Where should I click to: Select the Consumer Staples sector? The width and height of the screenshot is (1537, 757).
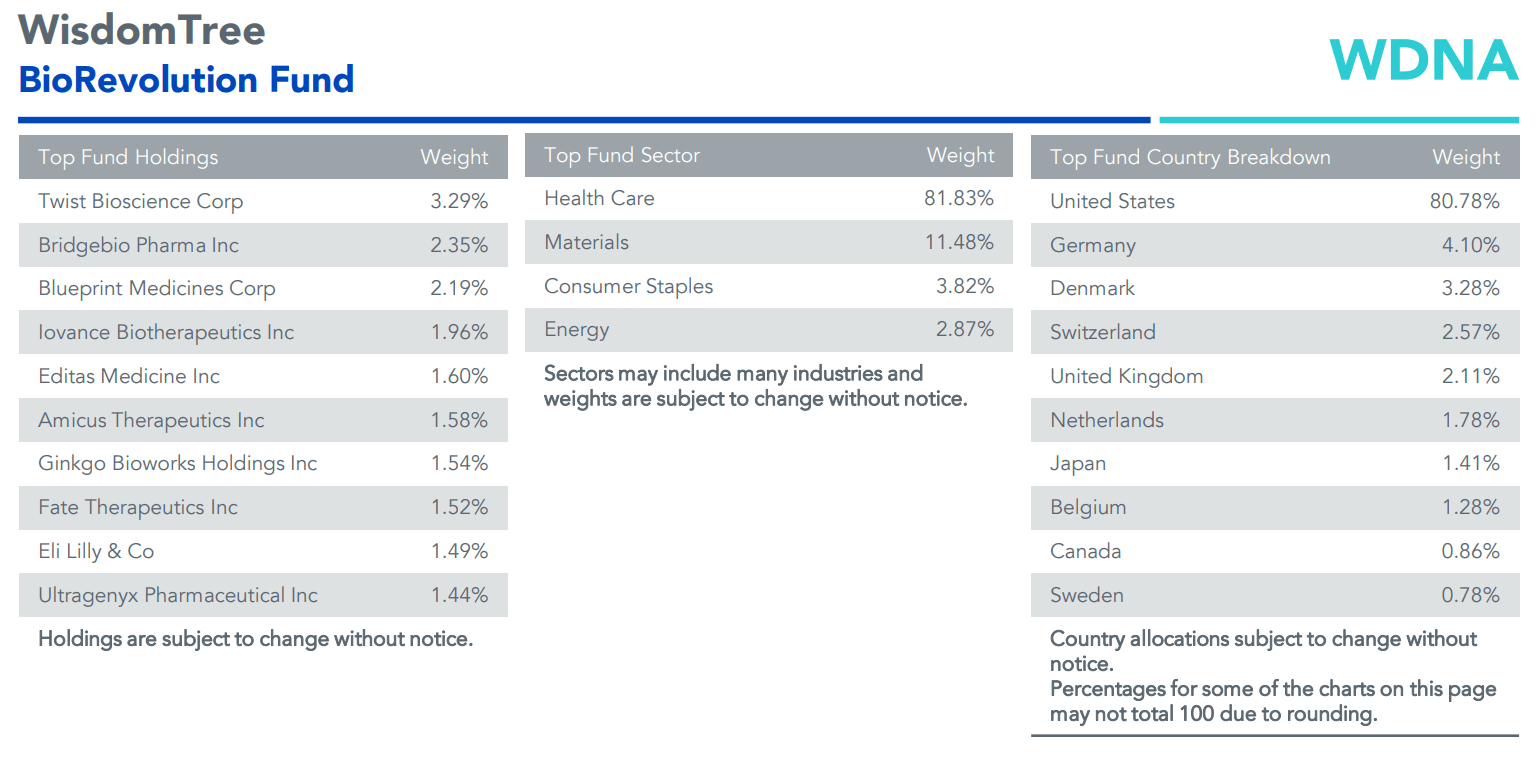click(x=629, y=286)
